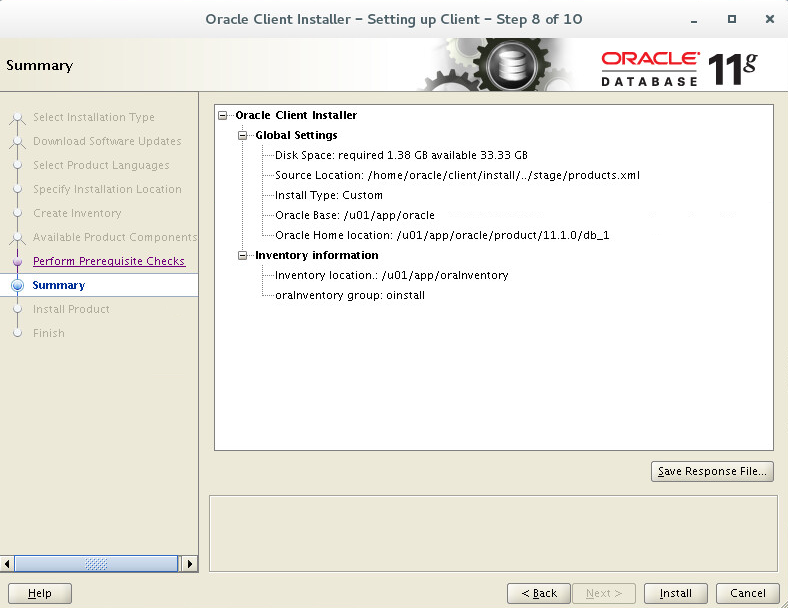Click the Install Product step
This screenshot has width=788, height=608.
pyautogui.click(x=71, y=309)
